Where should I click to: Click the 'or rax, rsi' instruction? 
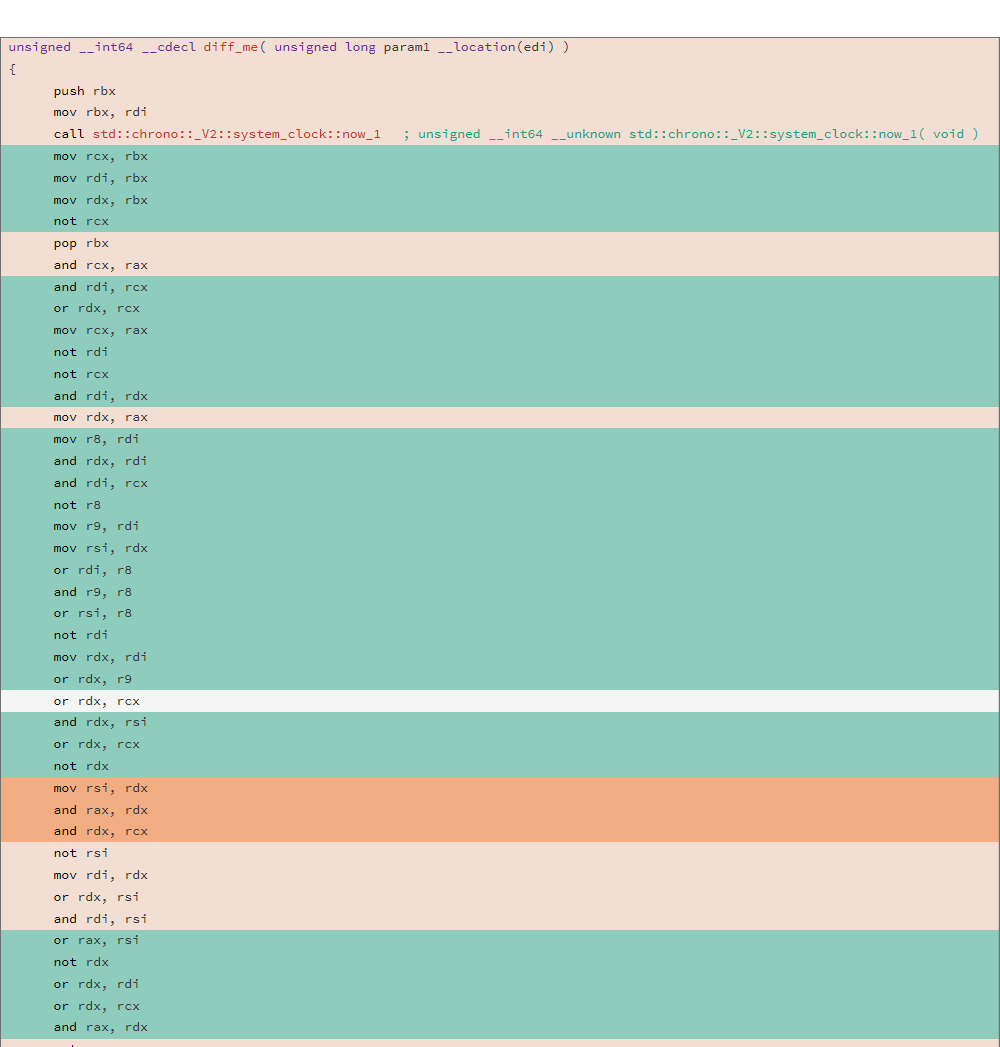pos(95,939)
